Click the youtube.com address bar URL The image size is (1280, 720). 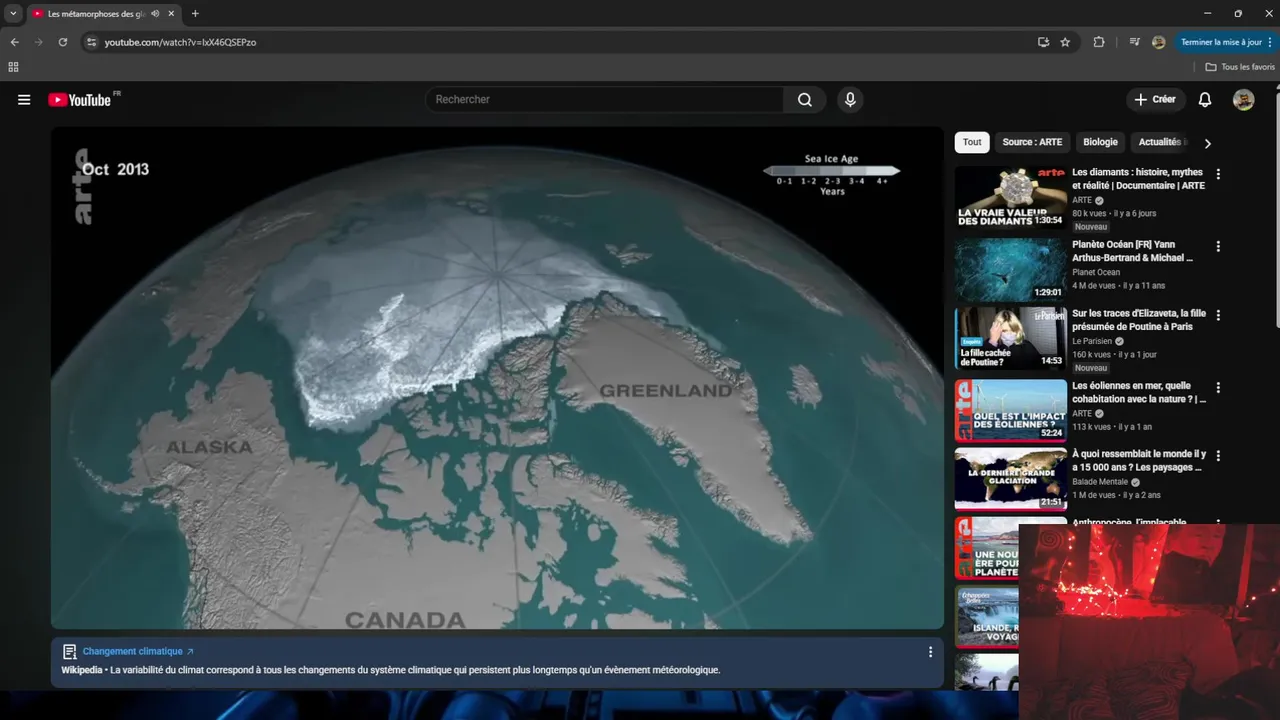(x=180, y=42)
